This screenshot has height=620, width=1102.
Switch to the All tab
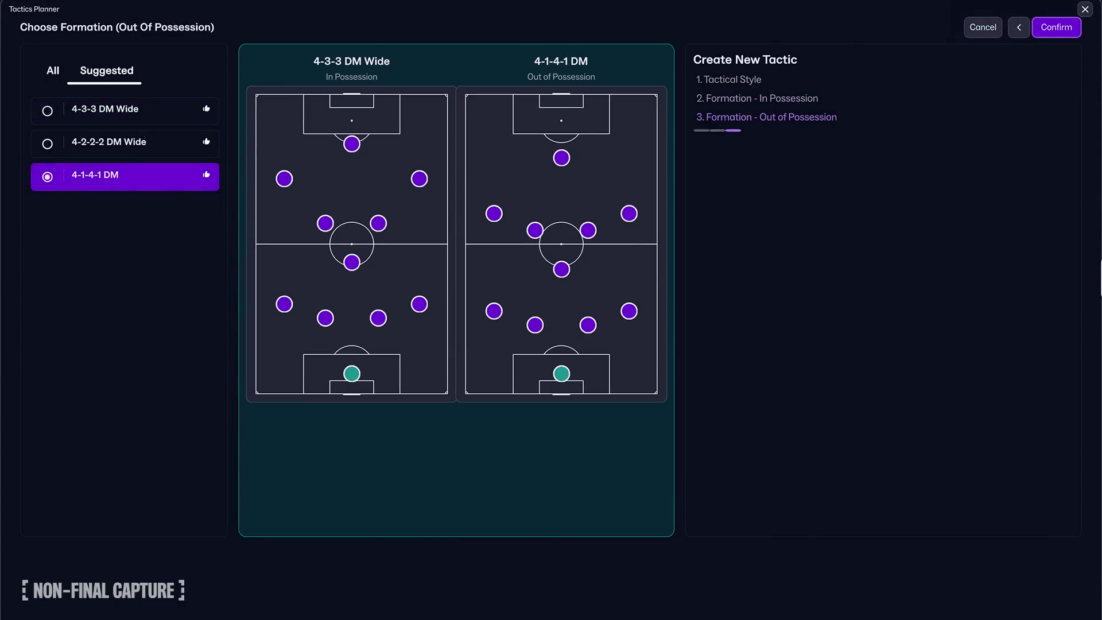click(x=52, y=71)
